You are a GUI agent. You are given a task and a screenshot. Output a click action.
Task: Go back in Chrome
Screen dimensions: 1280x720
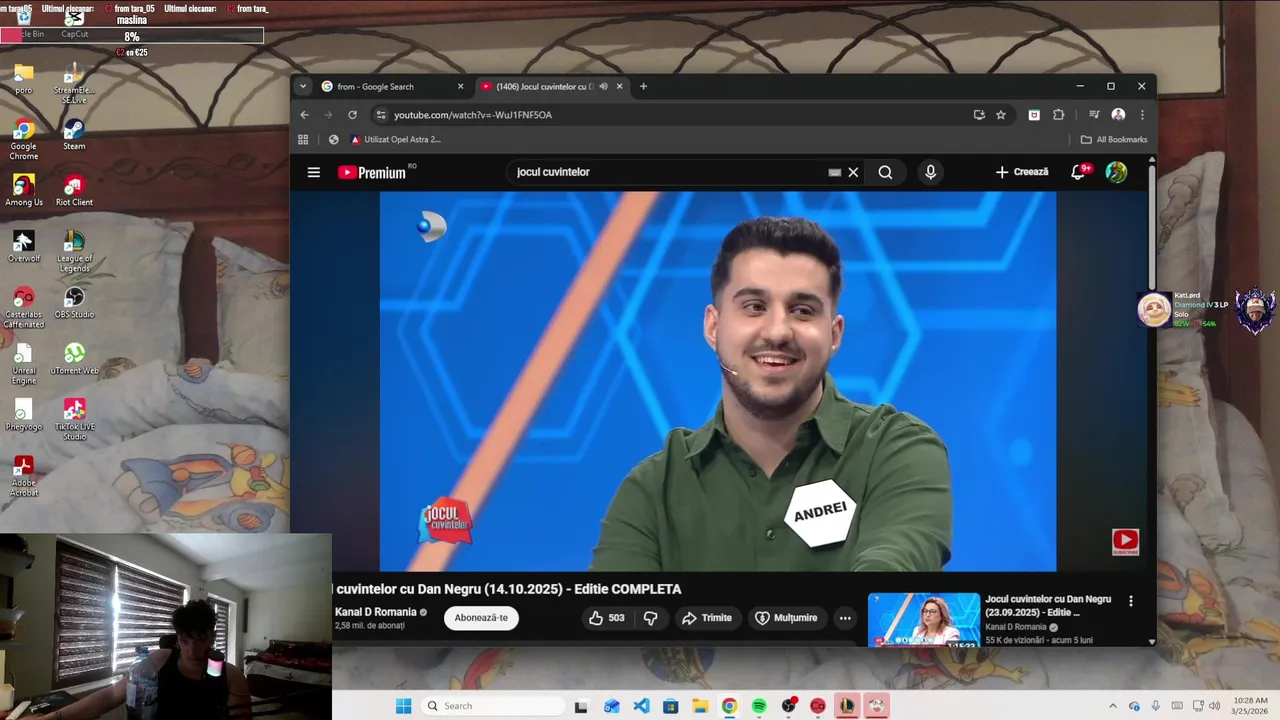(304, 115)
